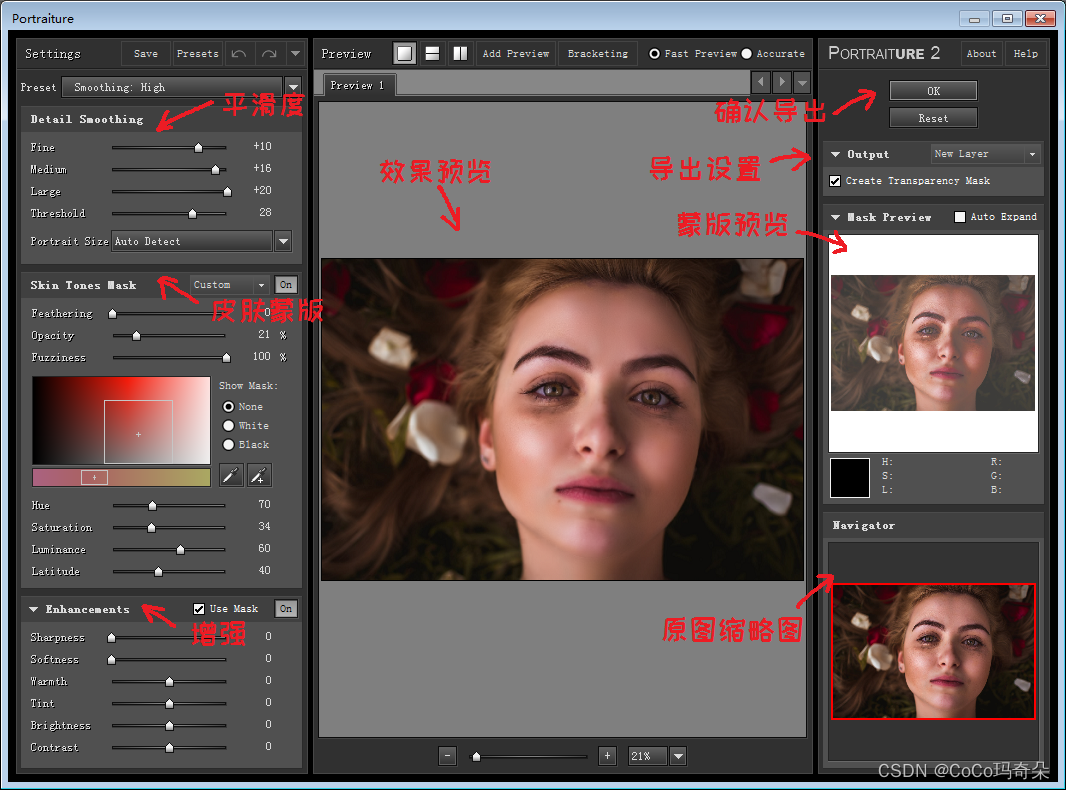This screenshot has height=790, width=1066.
Task: Toggle Enhancements On button
Action: (x=286, y=608)
